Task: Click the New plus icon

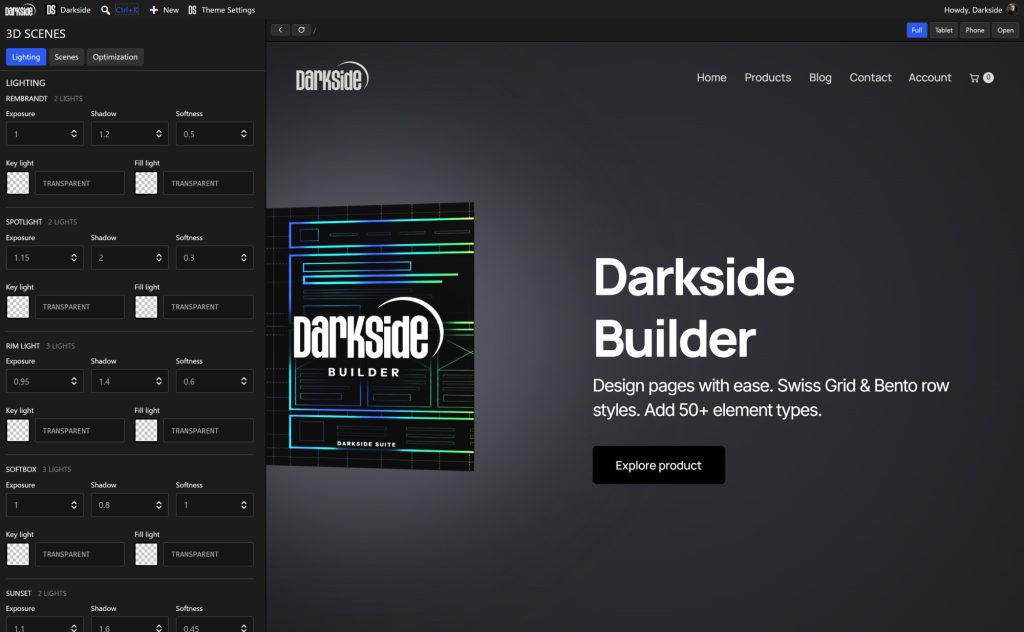Action: tap(153, 10)
